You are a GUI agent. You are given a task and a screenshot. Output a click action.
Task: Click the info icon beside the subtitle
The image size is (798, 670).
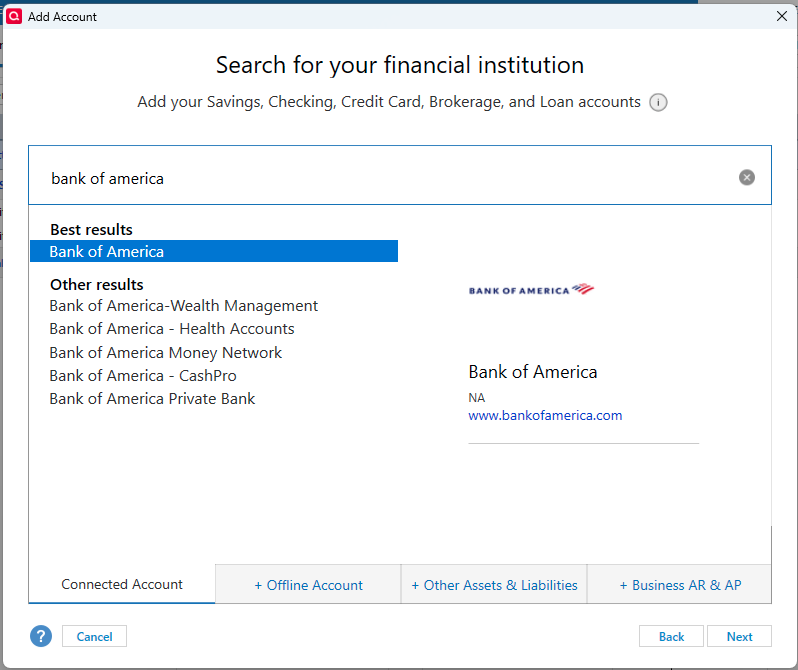[658, 102]
